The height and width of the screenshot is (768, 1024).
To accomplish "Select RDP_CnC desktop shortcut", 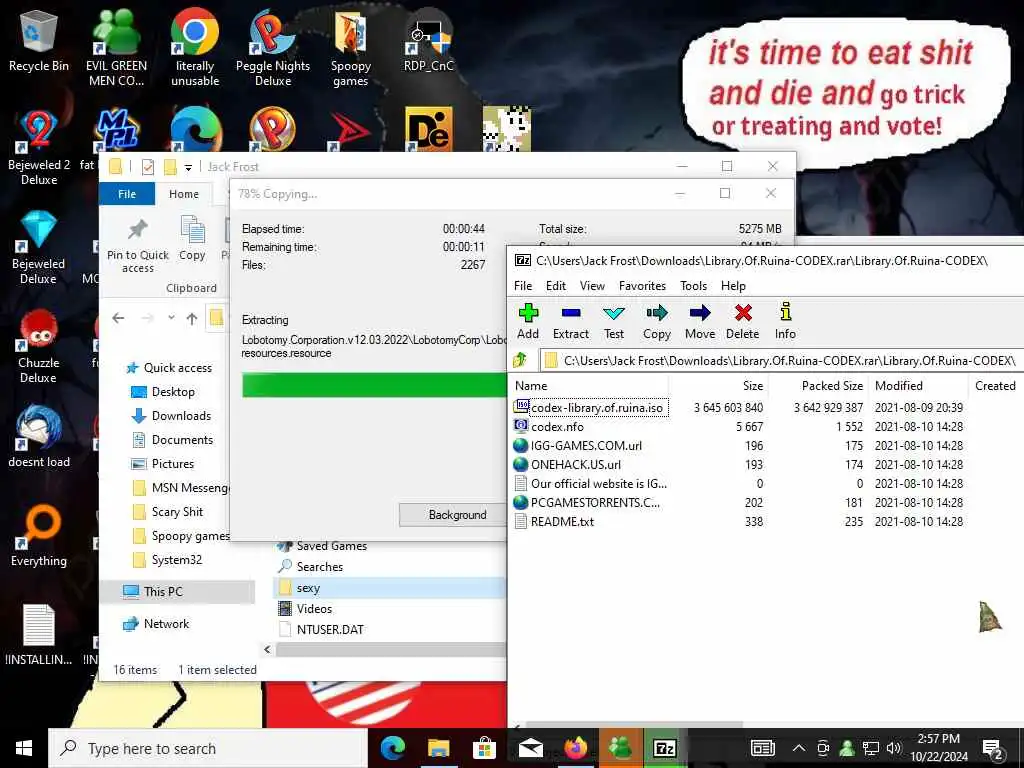I will click(x=428, y=40).
